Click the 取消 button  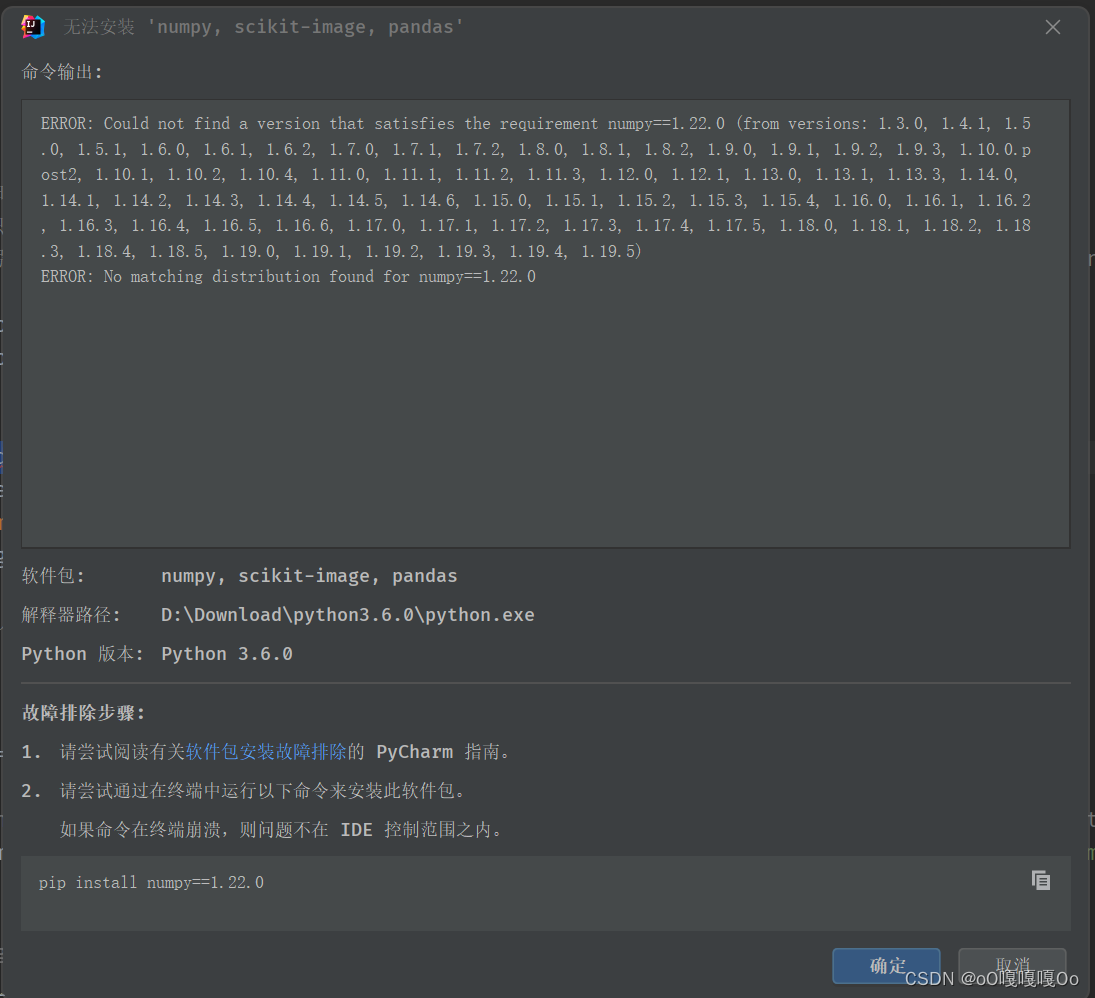coord(1012,966)
